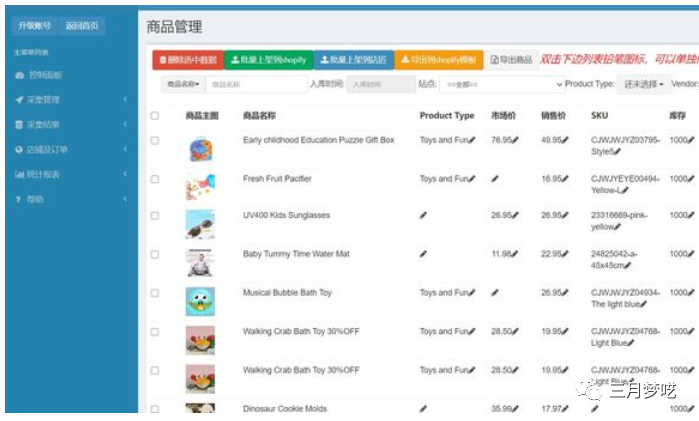
Task: Open the 商品名称 search-field type dropdown
Action: [x=183, y=85]
